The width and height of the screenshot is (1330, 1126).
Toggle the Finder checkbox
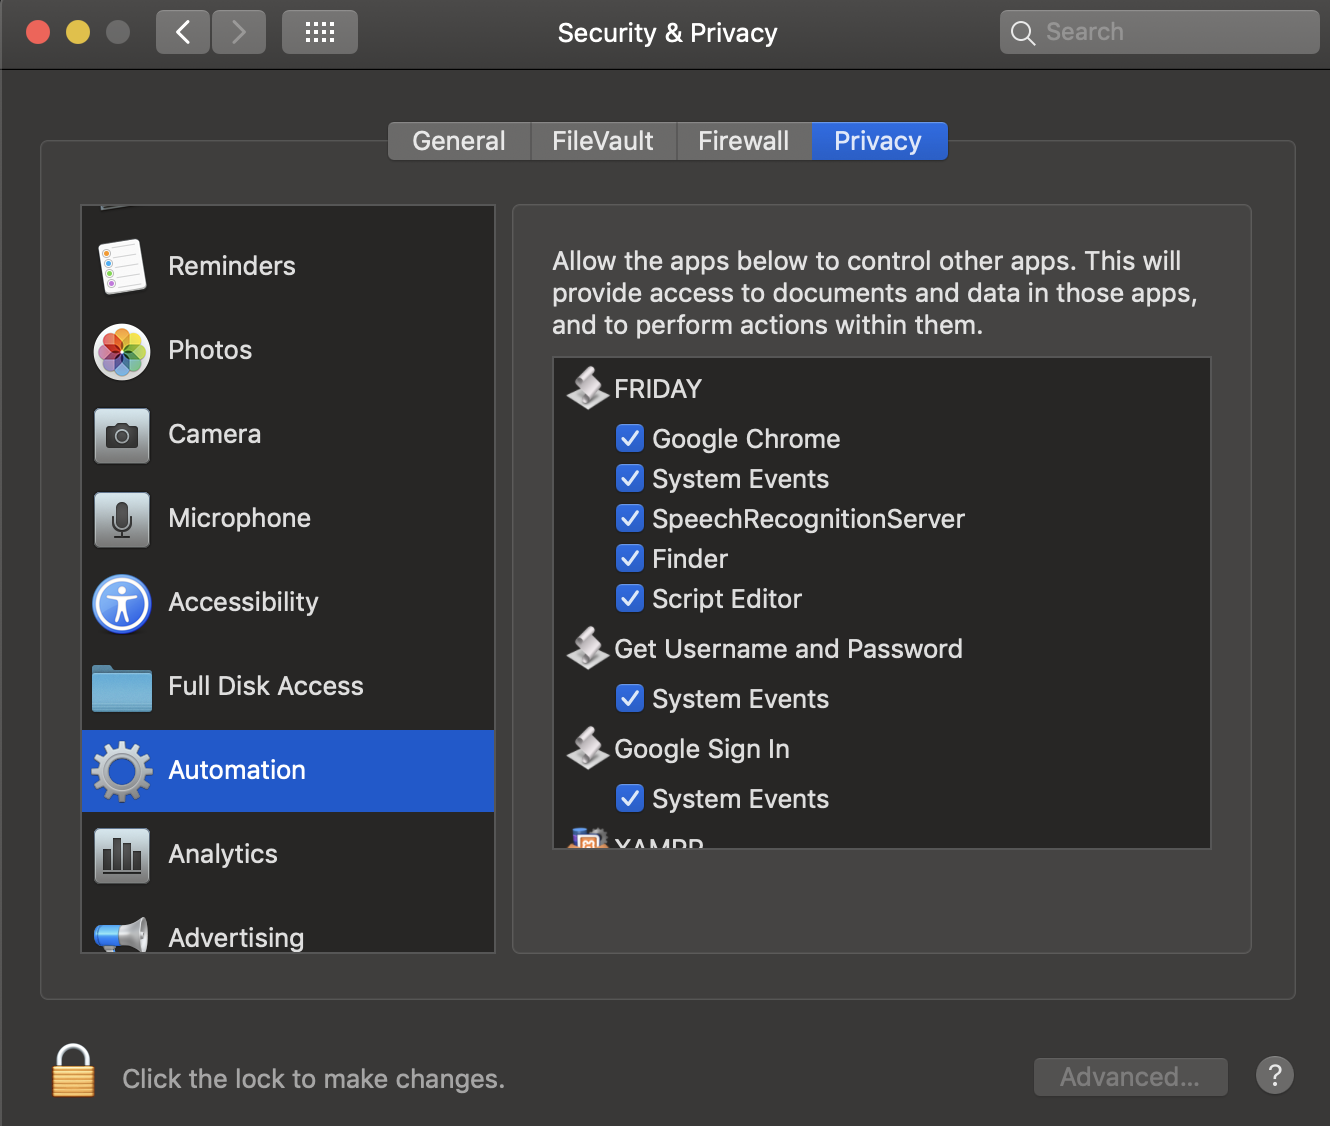[x=630, y=558]
